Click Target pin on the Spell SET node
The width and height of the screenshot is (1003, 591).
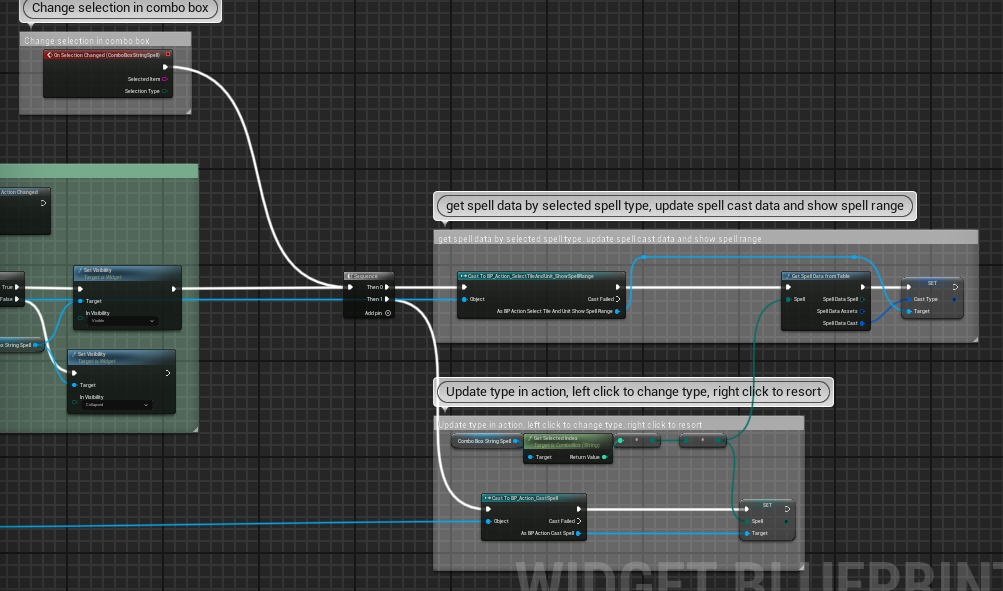coord(746,533)
